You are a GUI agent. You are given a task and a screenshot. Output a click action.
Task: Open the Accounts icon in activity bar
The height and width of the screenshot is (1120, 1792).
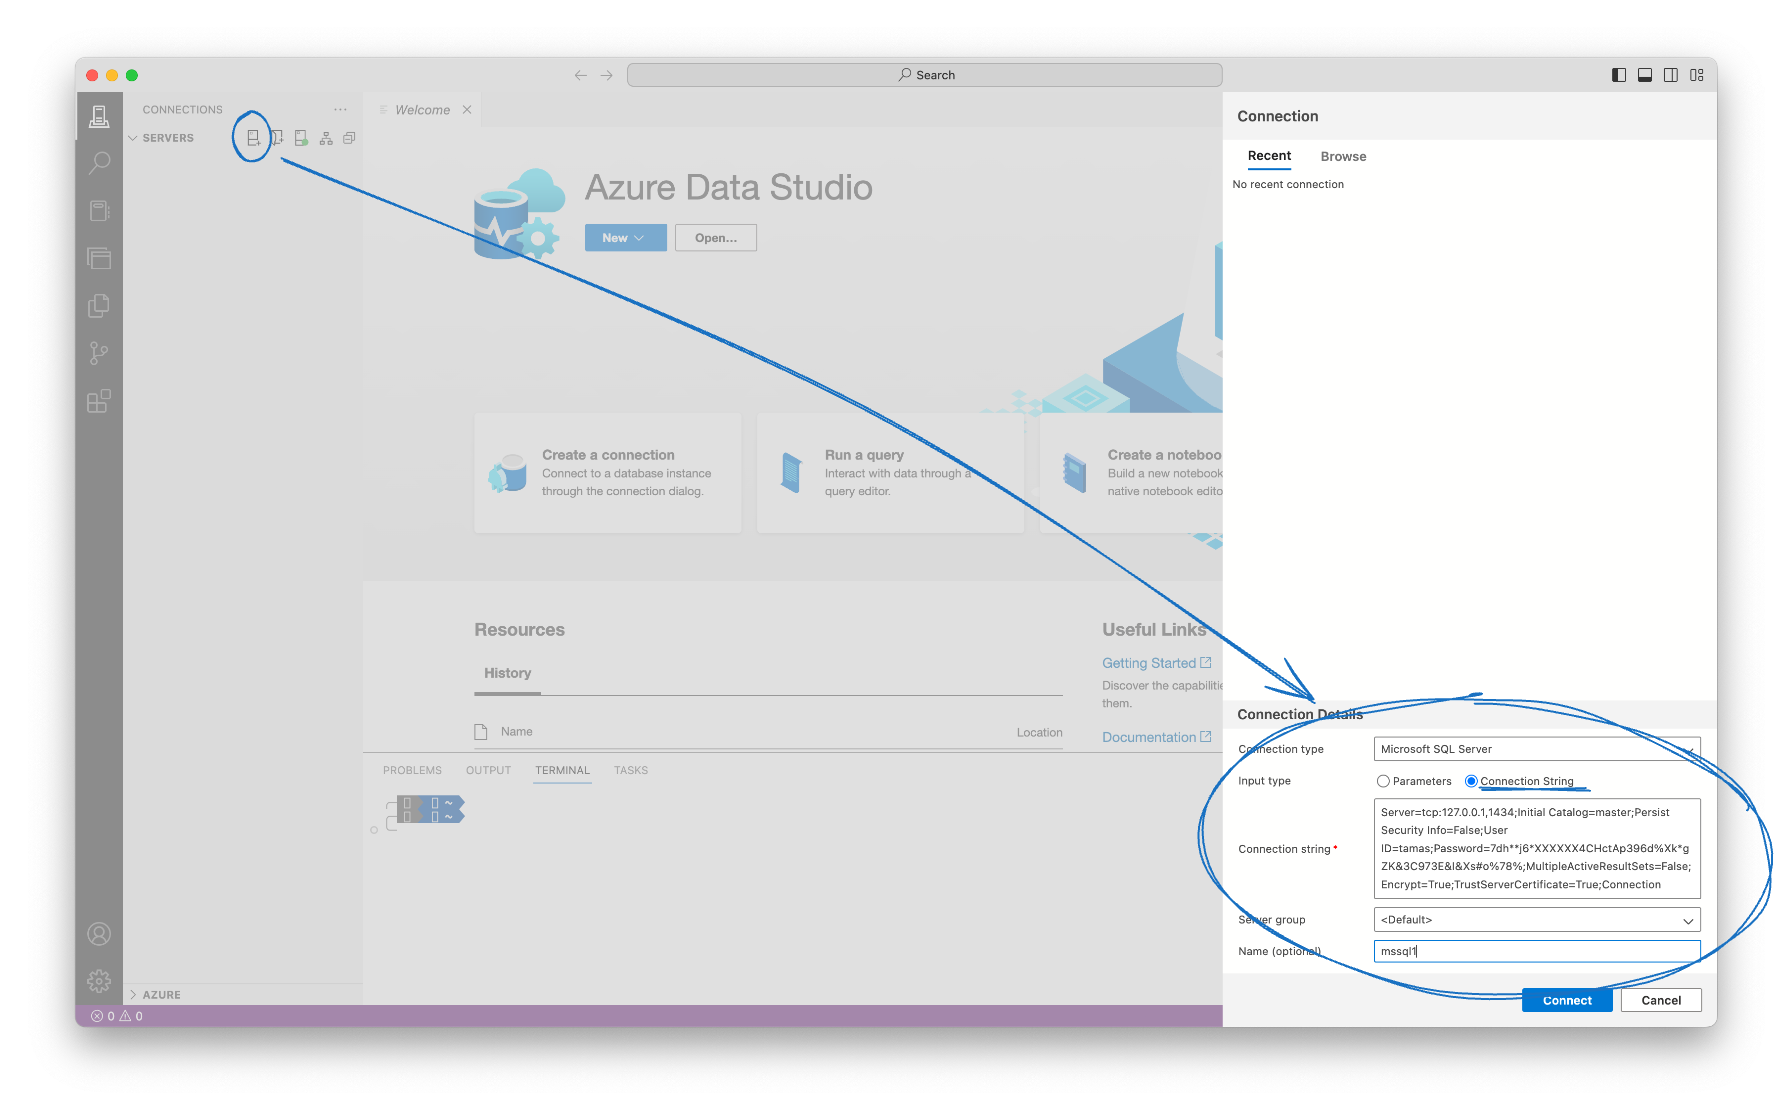tap(99, 934)
